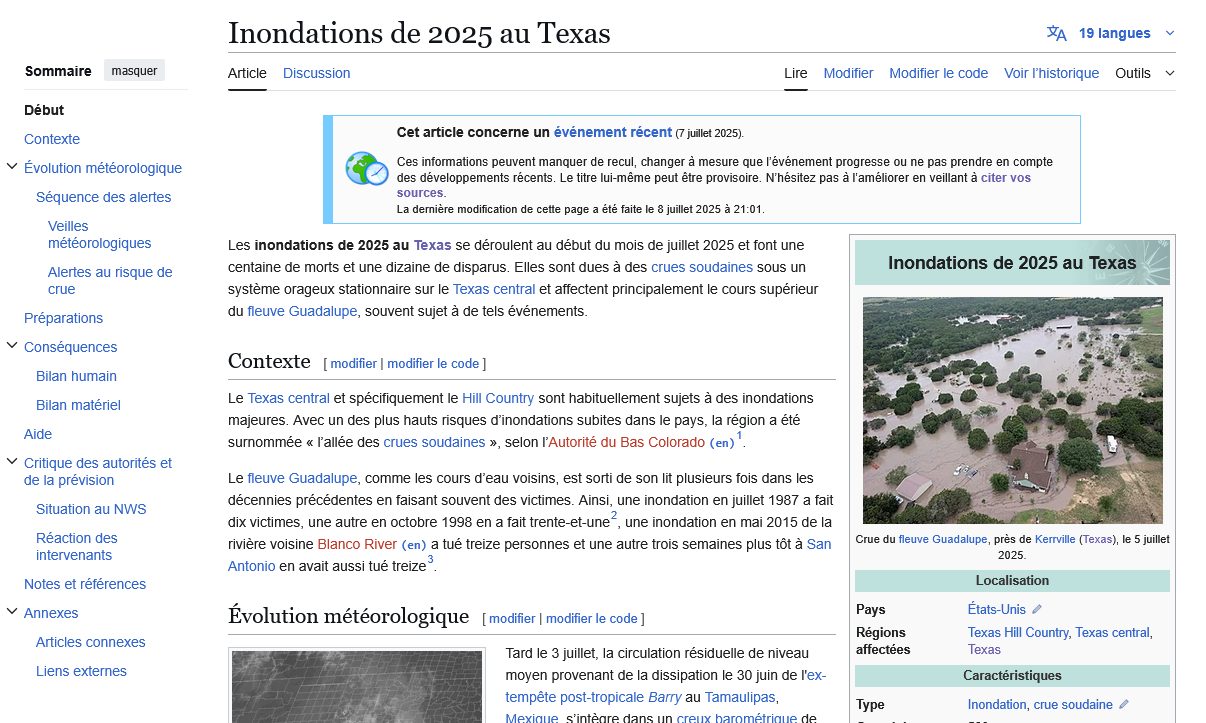Hide the Sommaire with the masquer button
The height and width of the screenshot is (723, 1206).
click(134, 71)
